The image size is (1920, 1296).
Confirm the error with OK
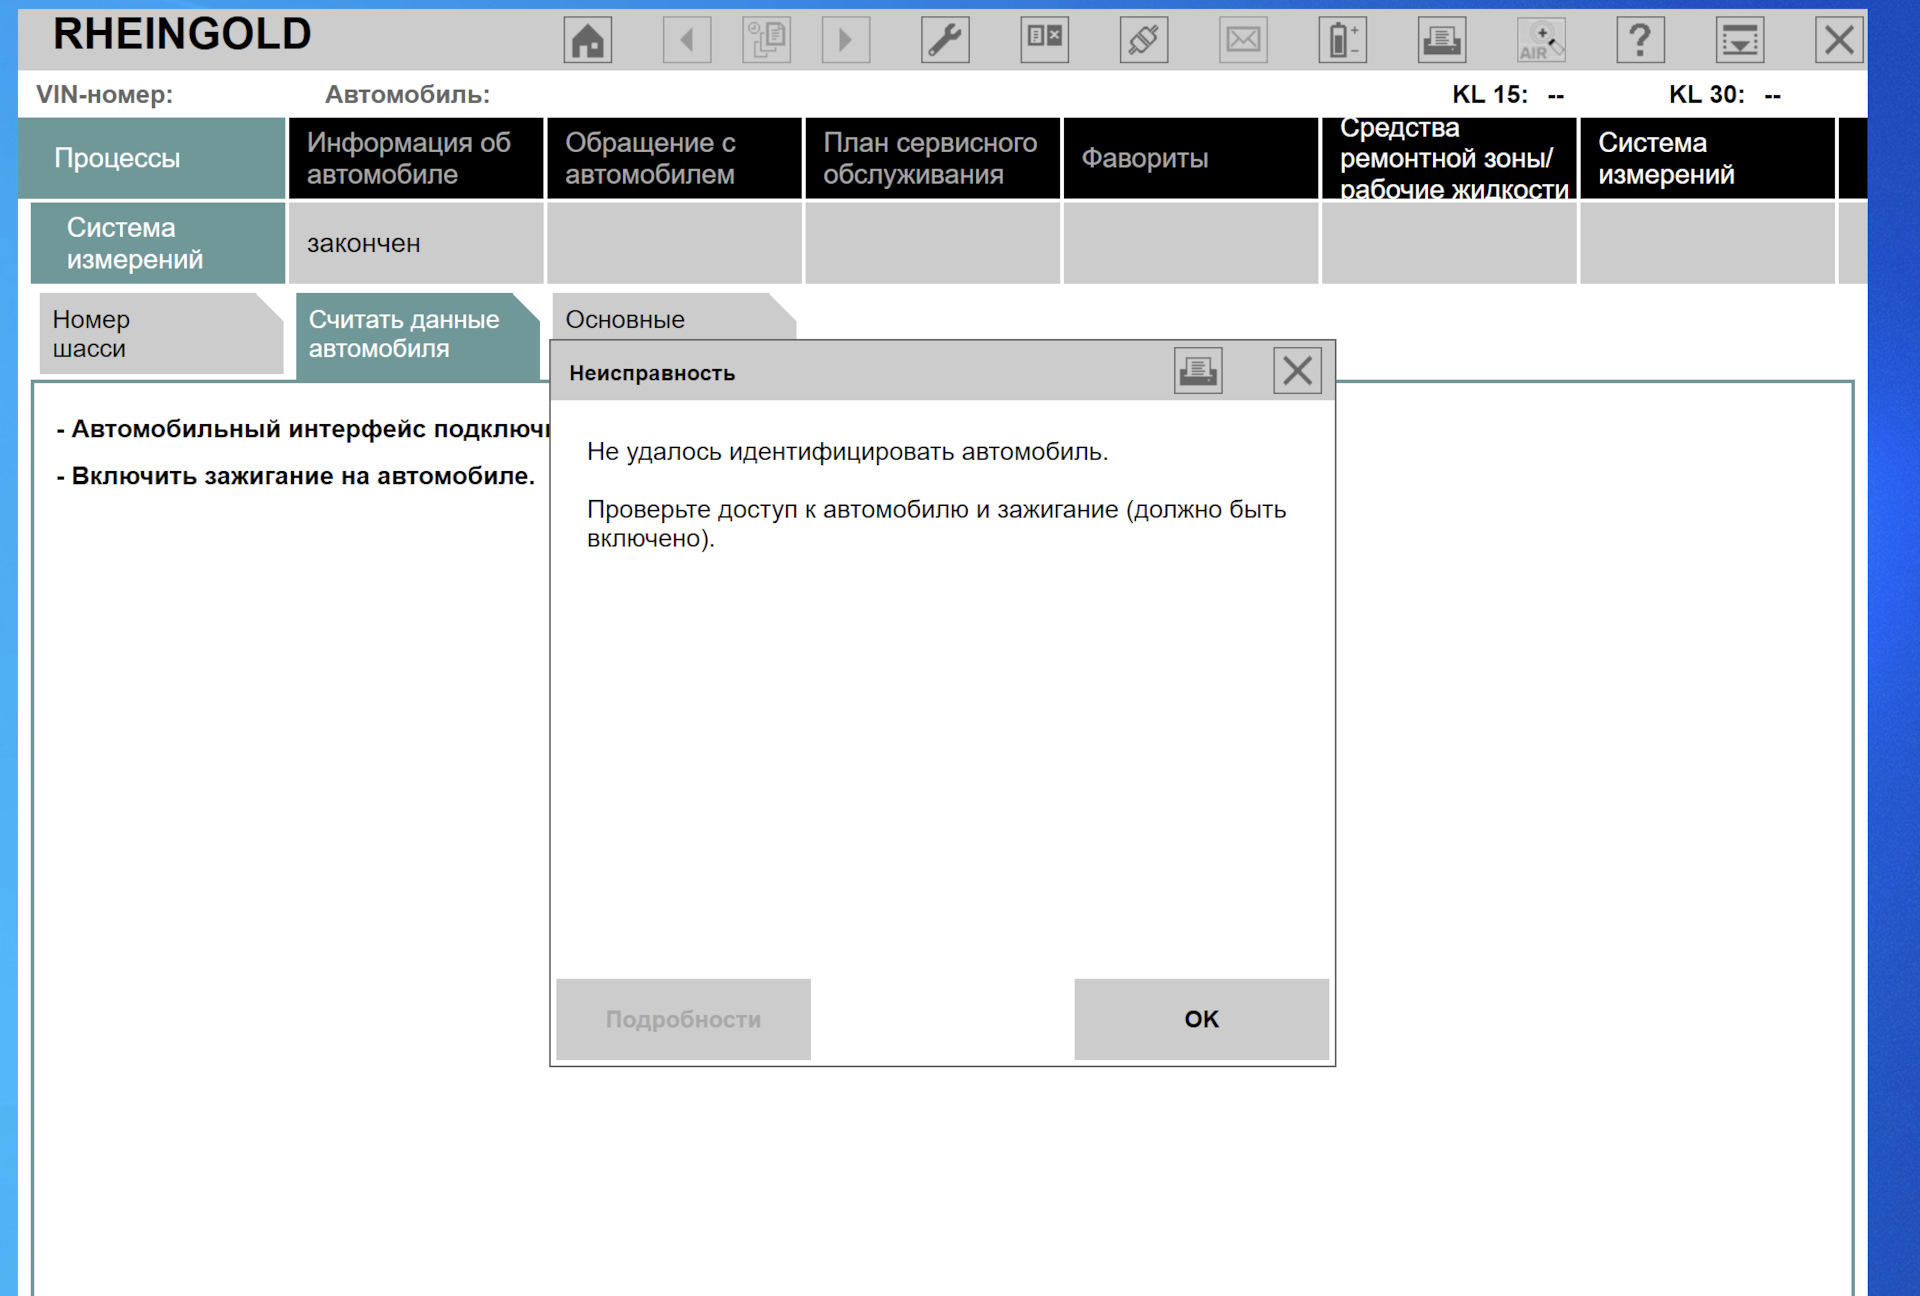(x=1201, y=1019)
